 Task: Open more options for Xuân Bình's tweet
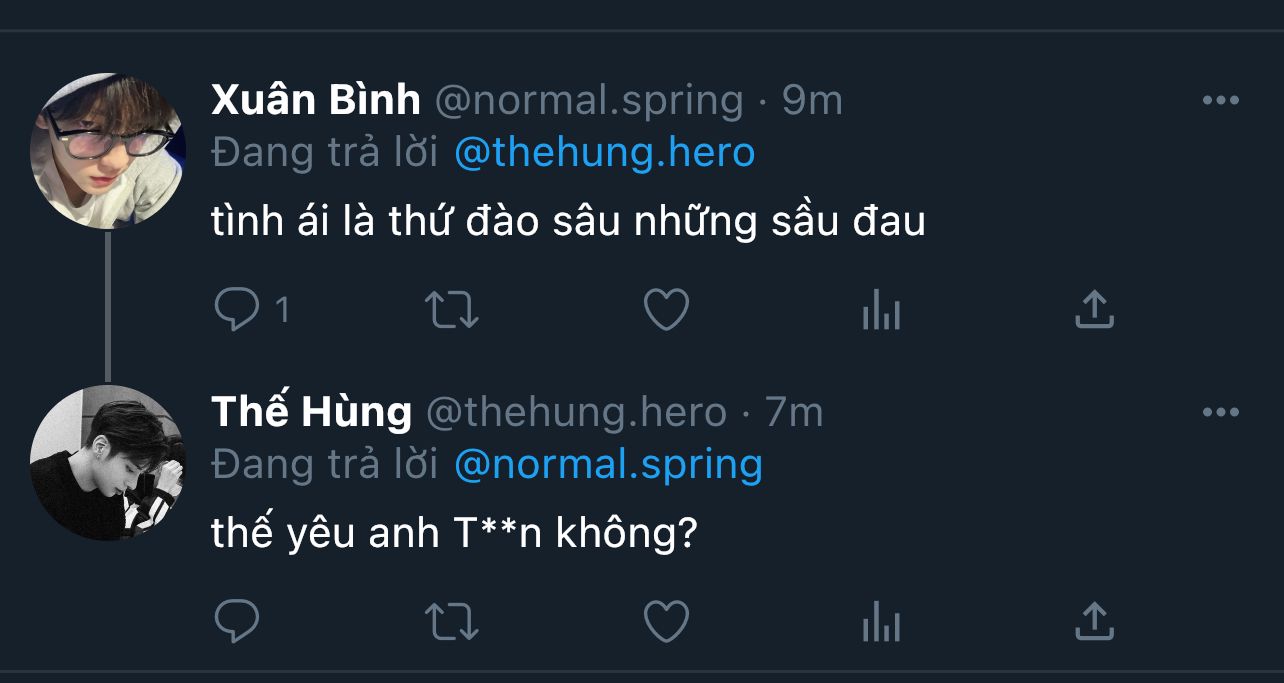point(1220,100)
